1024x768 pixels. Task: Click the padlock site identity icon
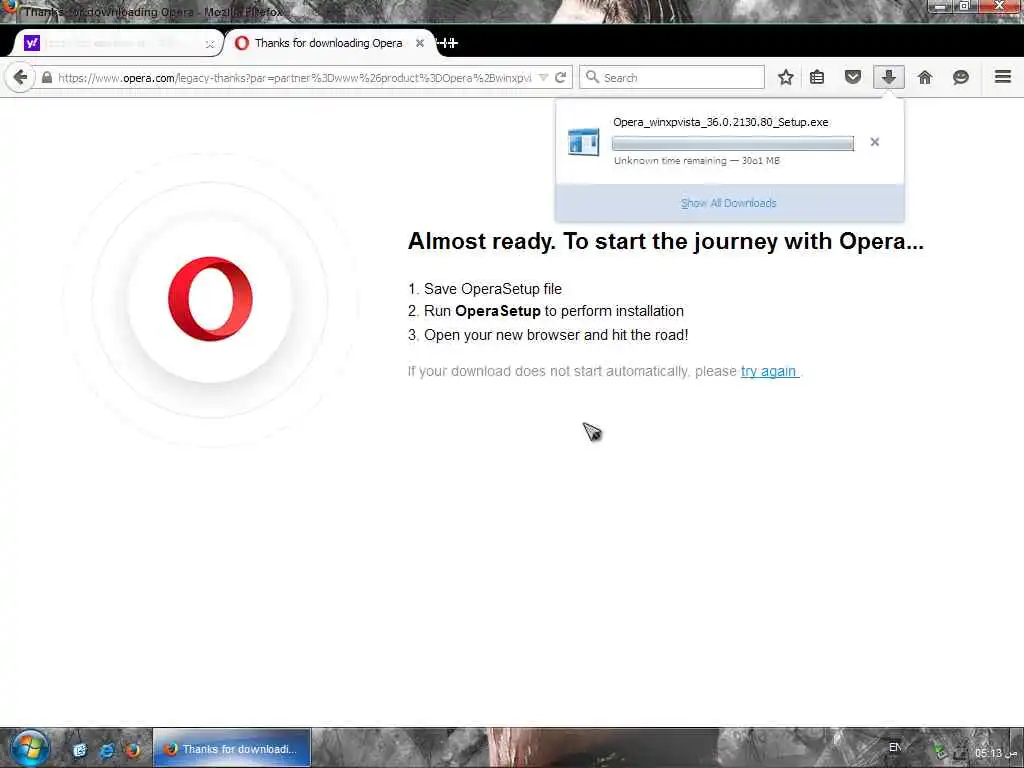(46, 78)
